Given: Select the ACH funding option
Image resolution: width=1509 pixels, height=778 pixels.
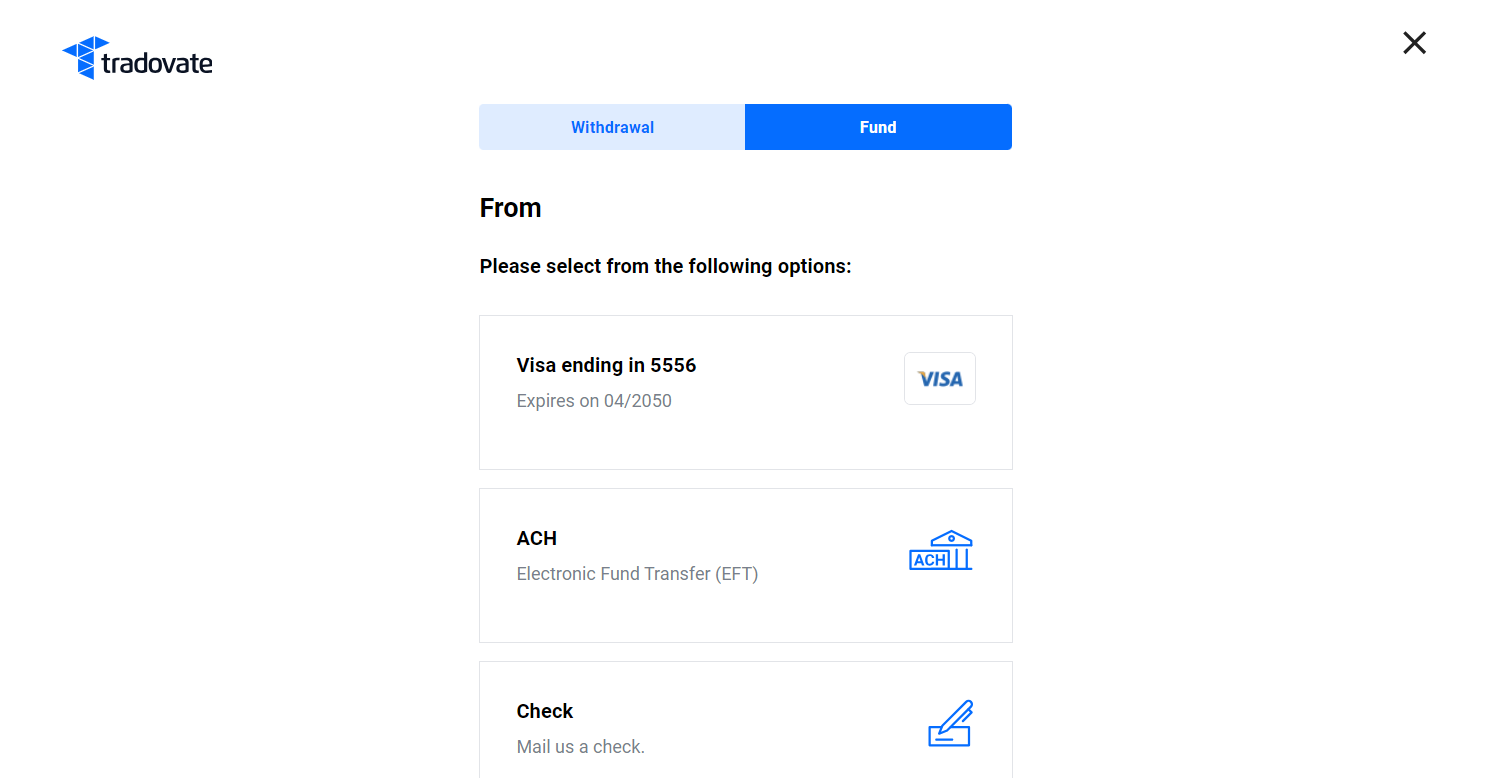Looking at the screenshot, I should 746,565.
